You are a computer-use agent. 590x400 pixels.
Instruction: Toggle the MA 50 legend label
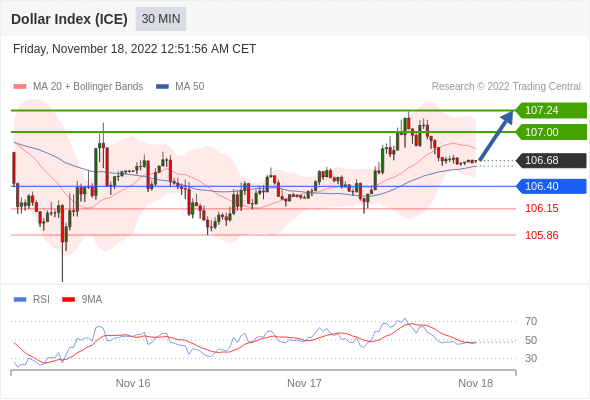click(190, 87)
